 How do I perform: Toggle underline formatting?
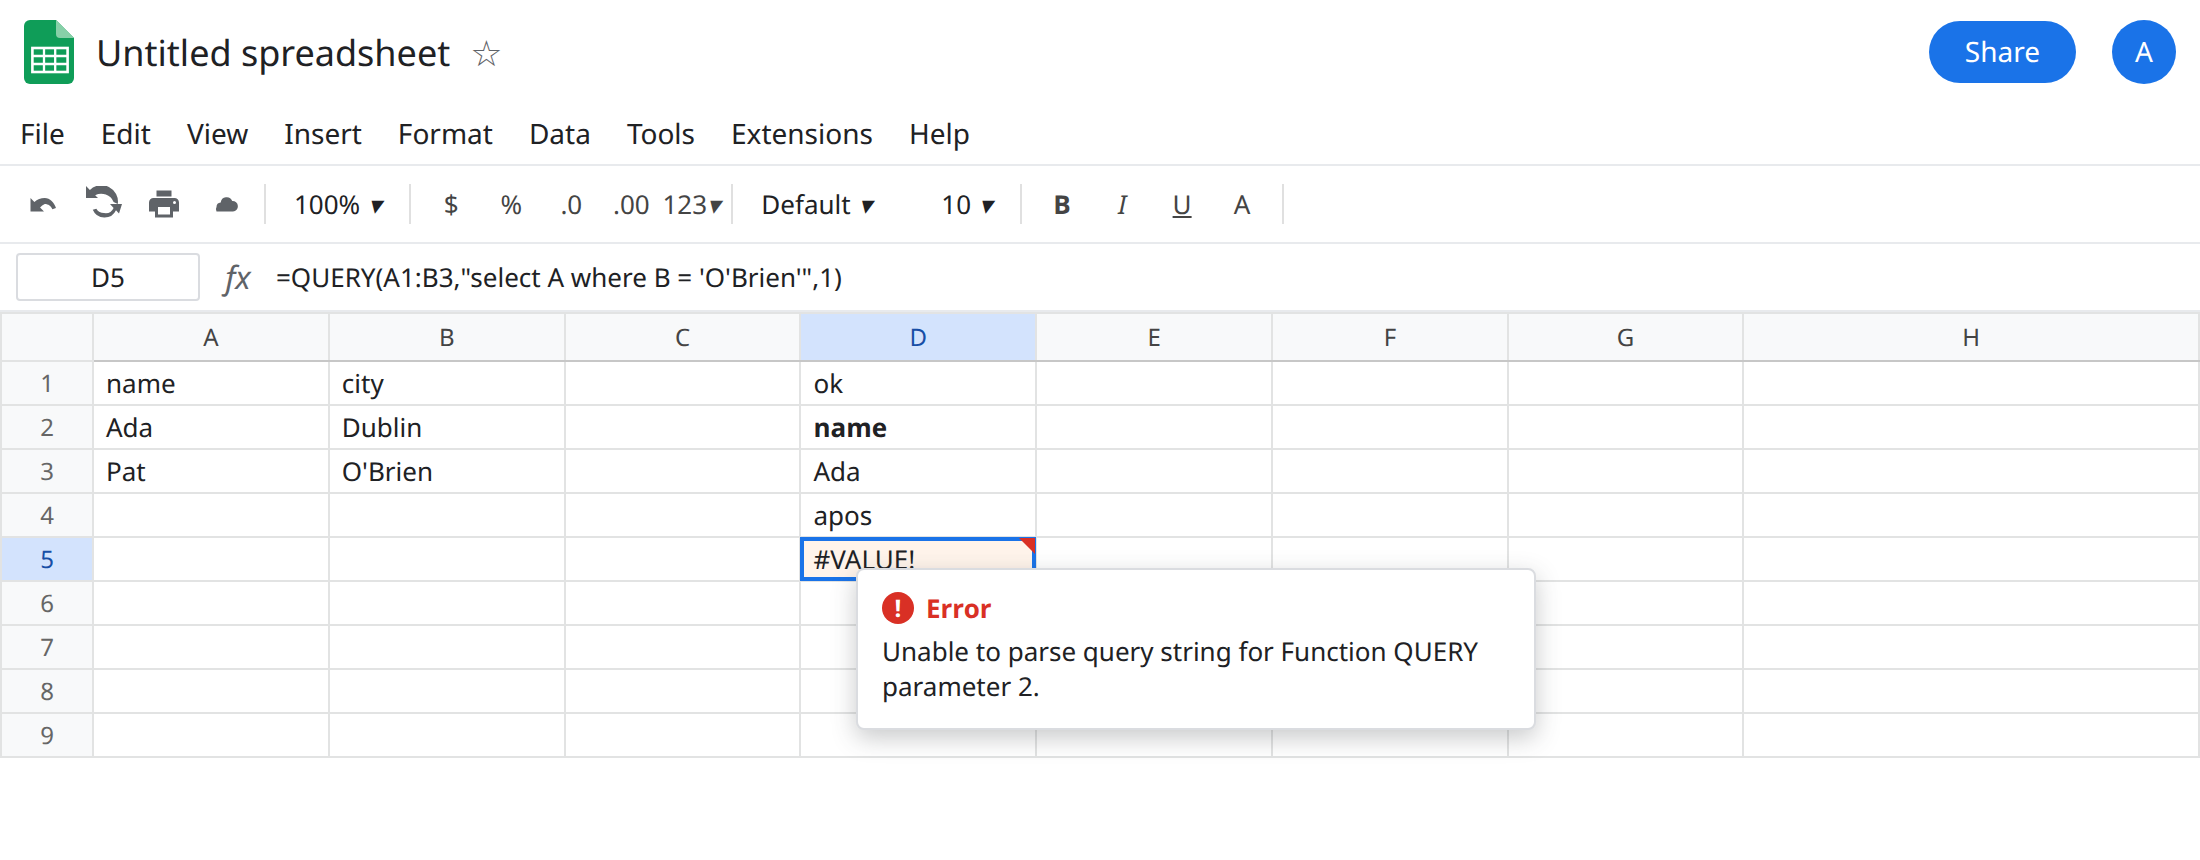click(x=1182, y=205)
